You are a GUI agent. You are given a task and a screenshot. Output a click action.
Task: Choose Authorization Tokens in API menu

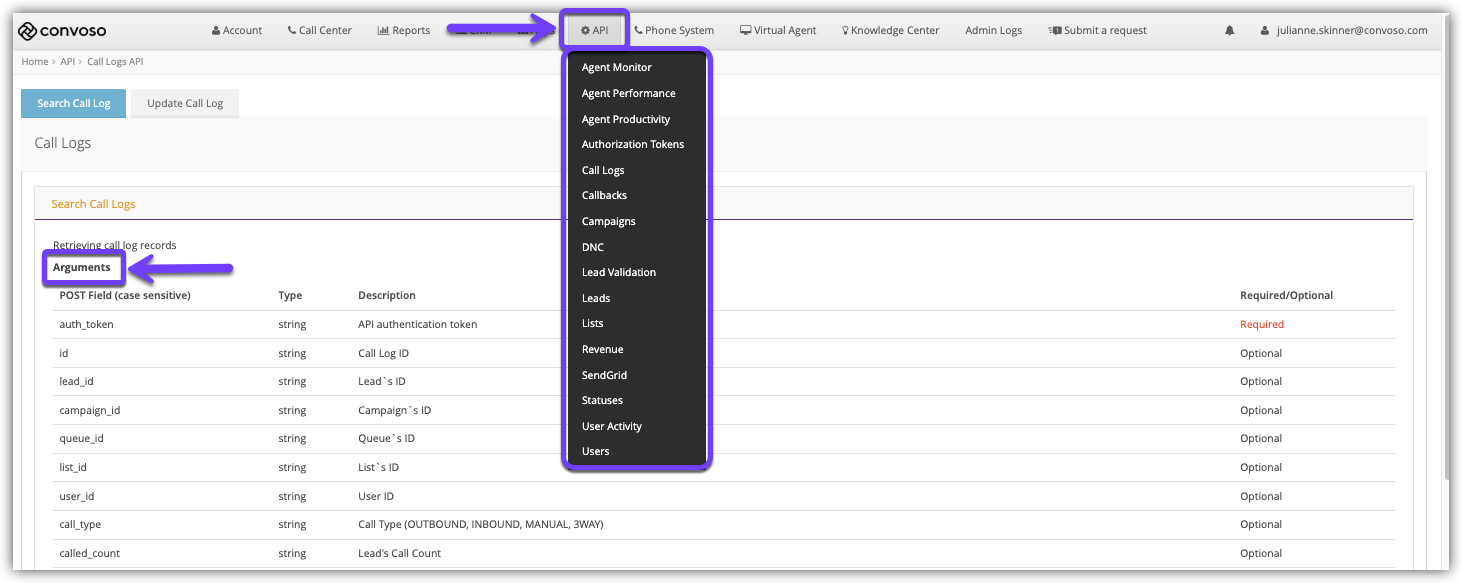(633, 145)
